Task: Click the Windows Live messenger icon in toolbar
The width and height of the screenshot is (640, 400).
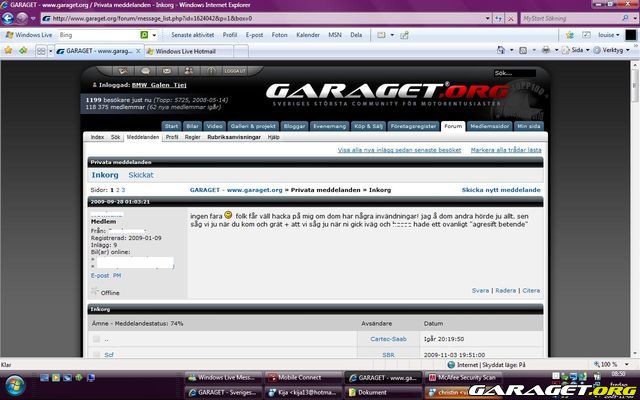Action: [570, 35]
